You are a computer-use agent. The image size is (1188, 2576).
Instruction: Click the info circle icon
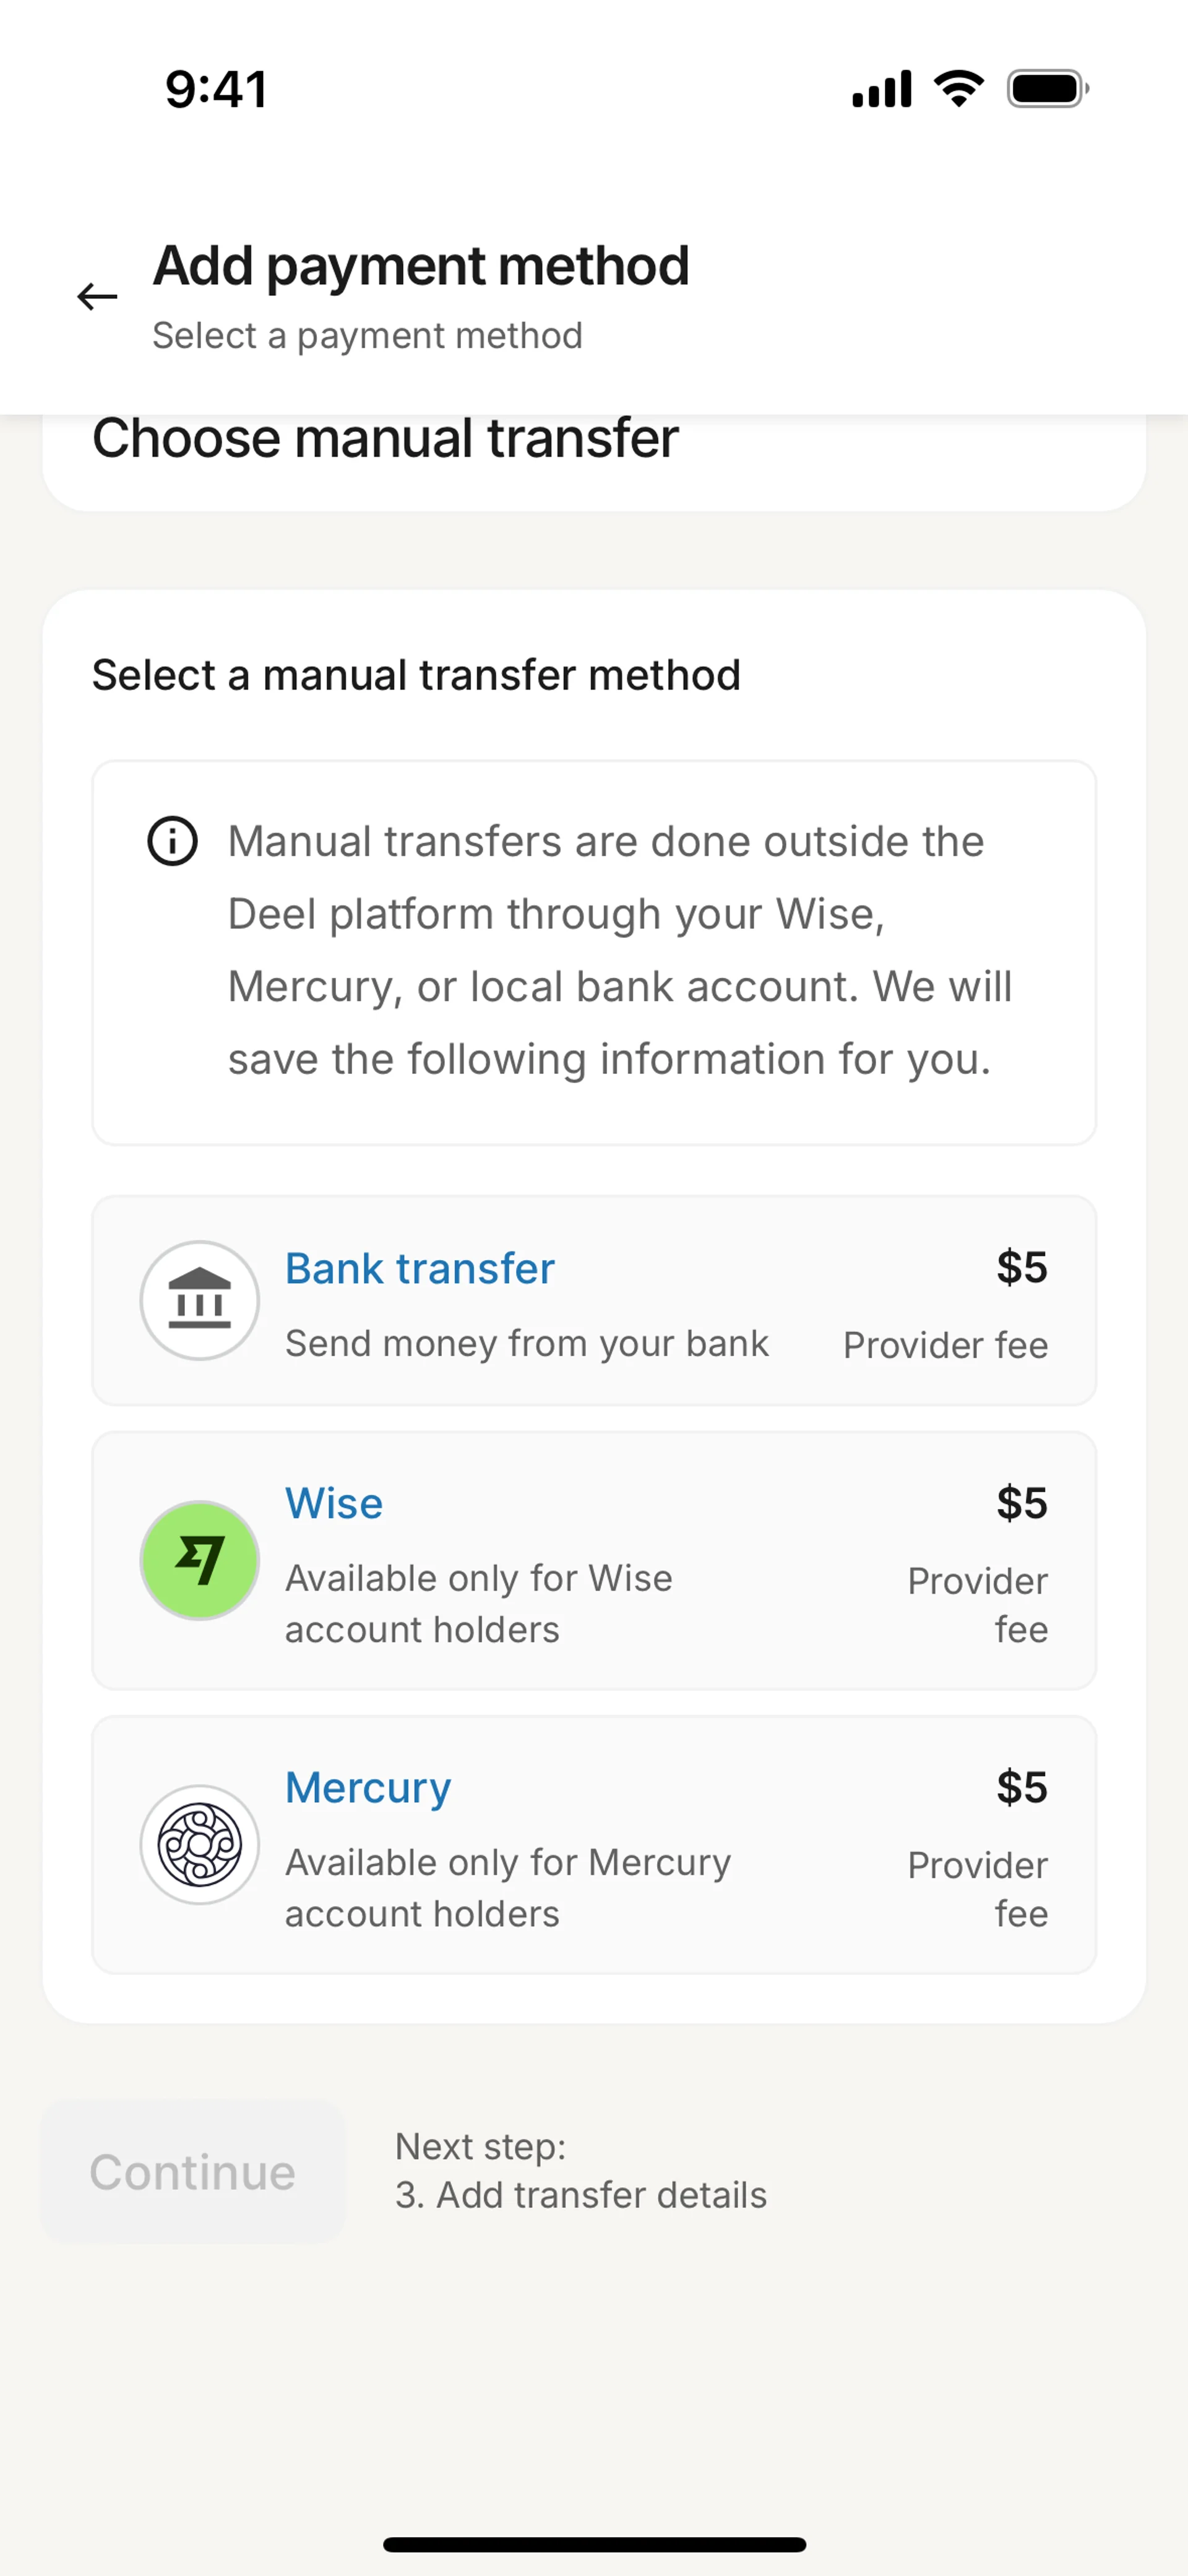click(173, 841)
